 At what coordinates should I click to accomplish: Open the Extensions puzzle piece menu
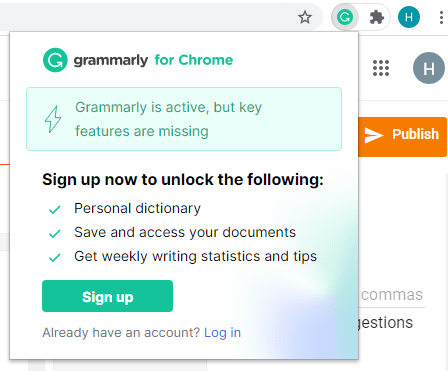pyautogui.click(x=377, y=17)
